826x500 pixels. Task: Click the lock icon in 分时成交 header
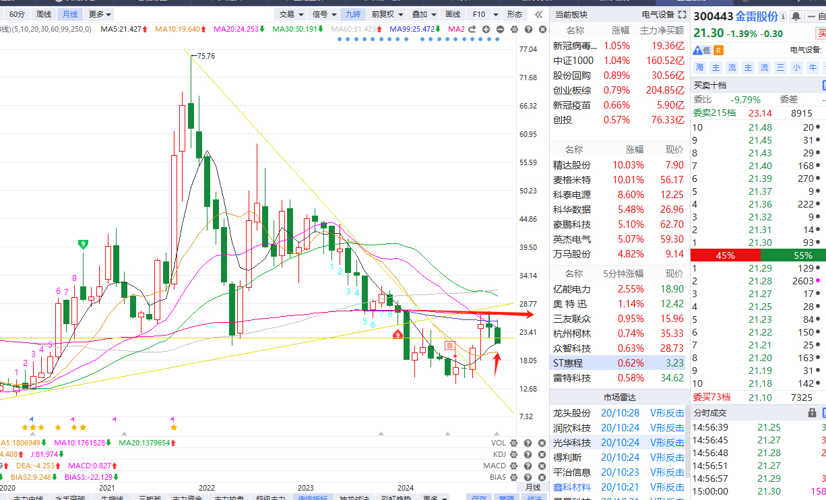tap(812, 414)
